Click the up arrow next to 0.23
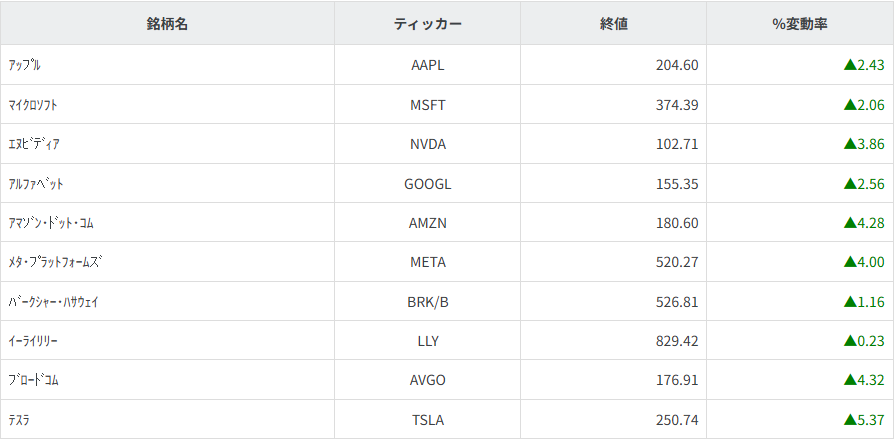895x443 pixels. (850, 341)
